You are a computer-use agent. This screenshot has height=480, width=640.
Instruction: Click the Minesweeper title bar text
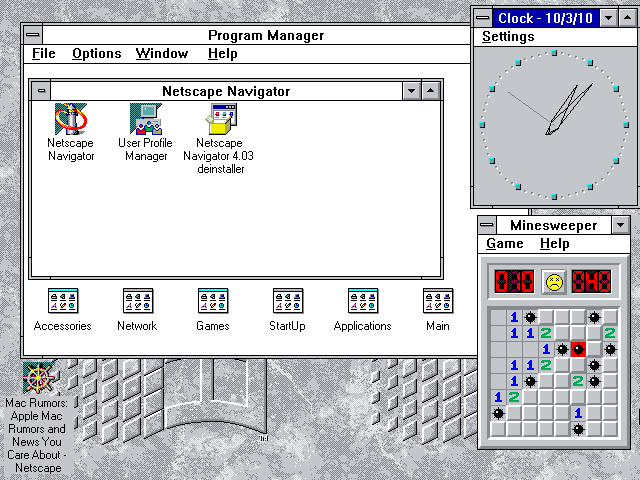point(553,225)
